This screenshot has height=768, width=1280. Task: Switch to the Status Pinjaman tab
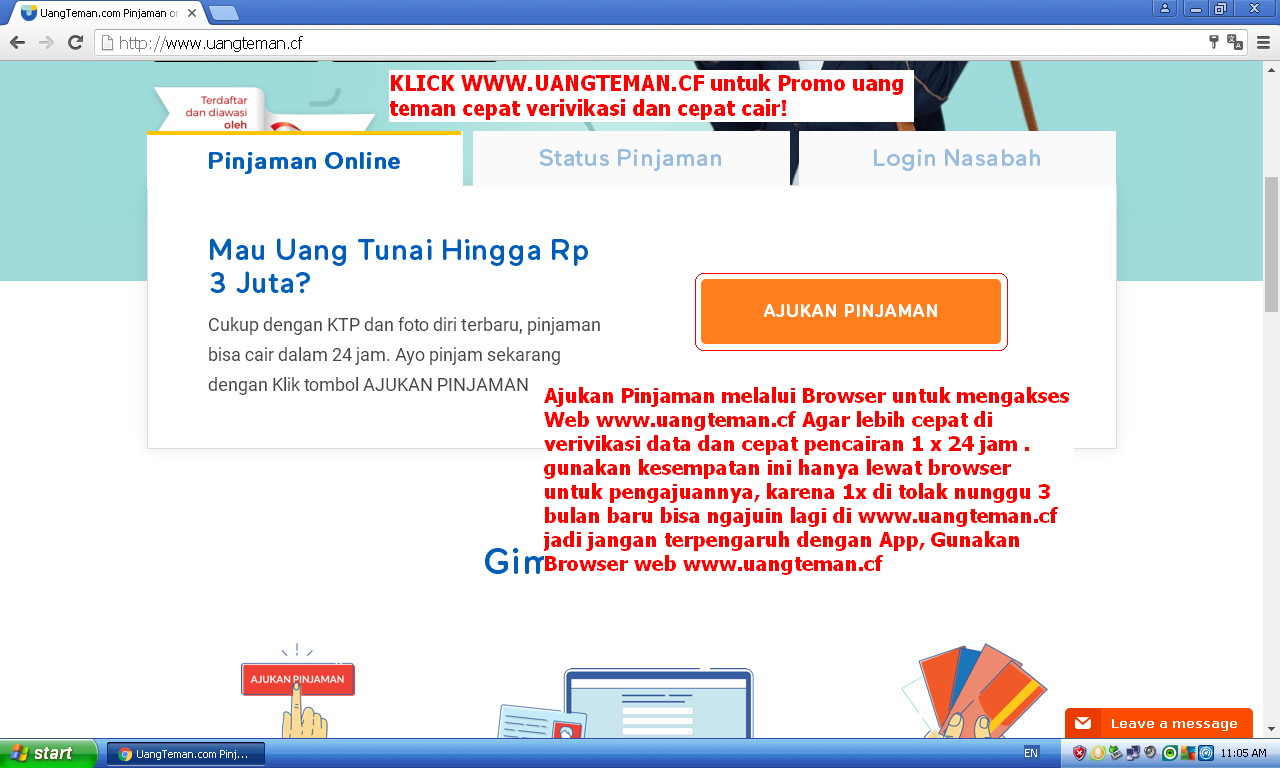[x=630, y=158]
